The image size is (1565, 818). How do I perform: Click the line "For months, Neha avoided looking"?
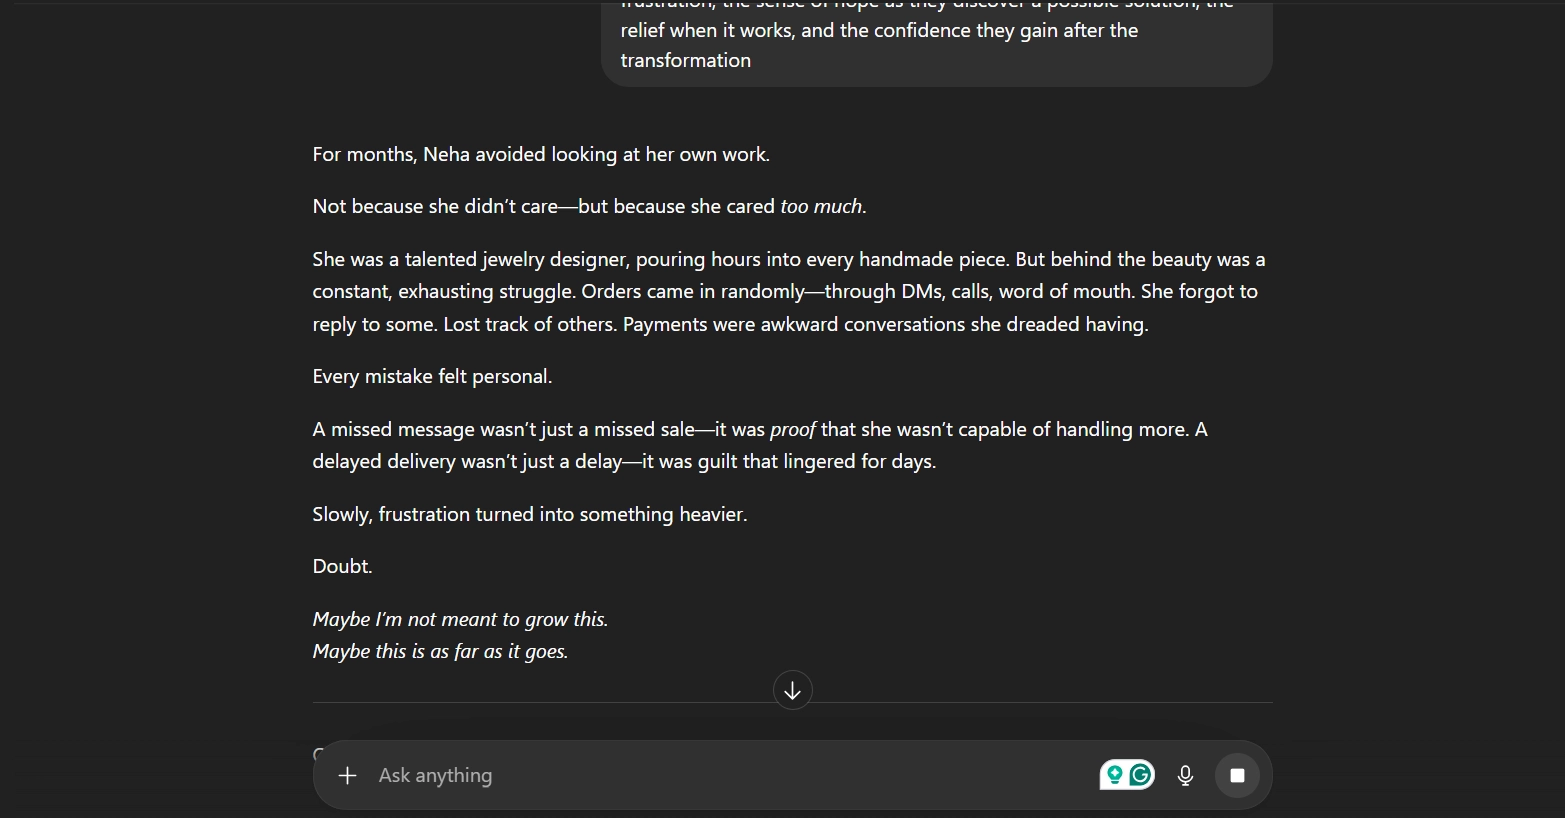coord(540,154)
